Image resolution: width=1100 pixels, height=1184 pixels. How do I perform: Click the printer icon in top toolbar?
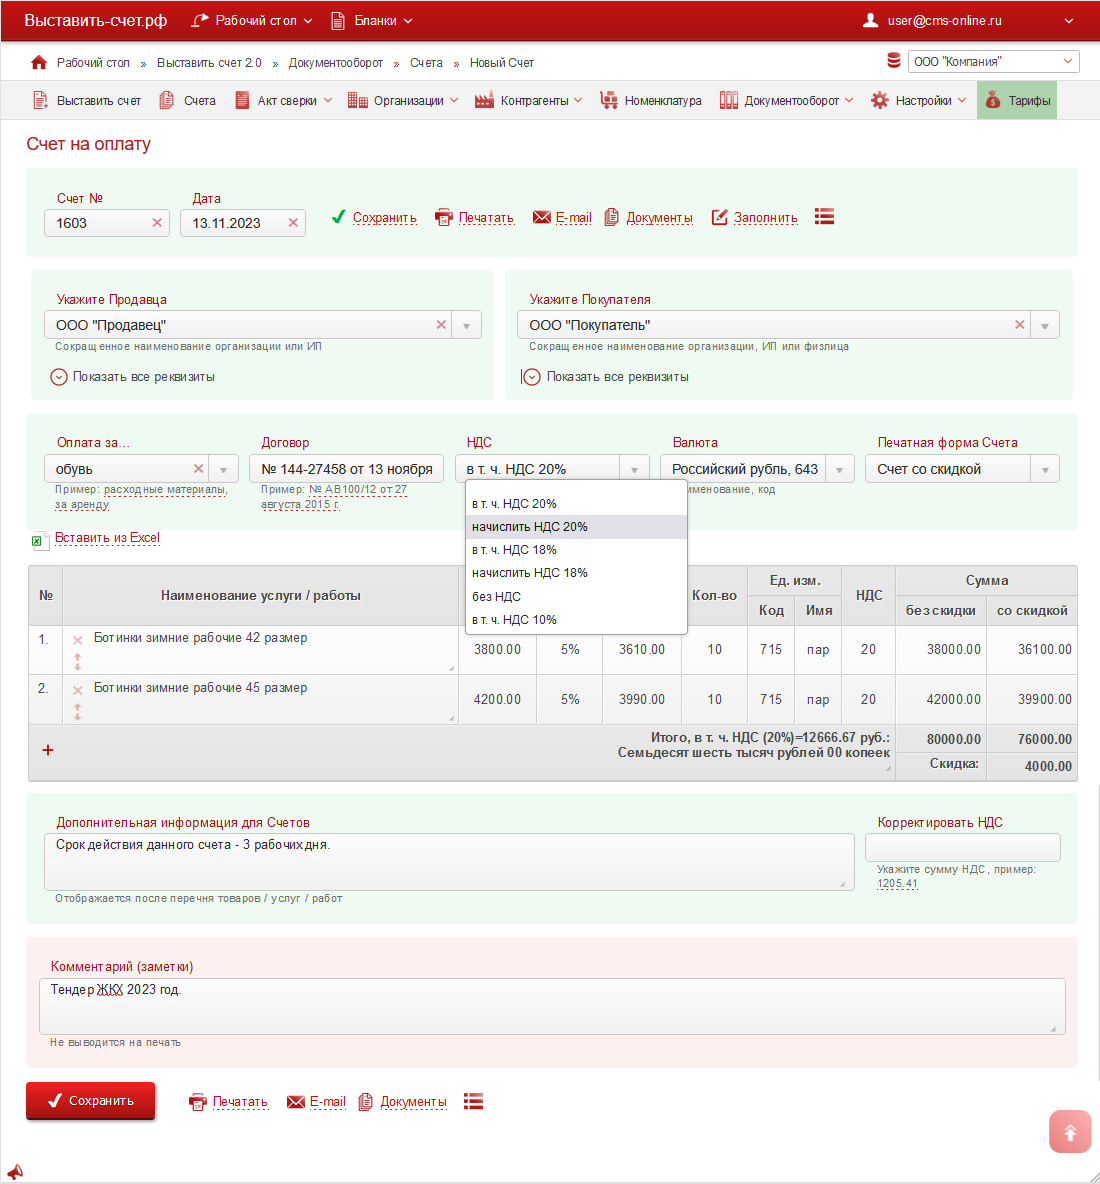click(x=444, y=217)
